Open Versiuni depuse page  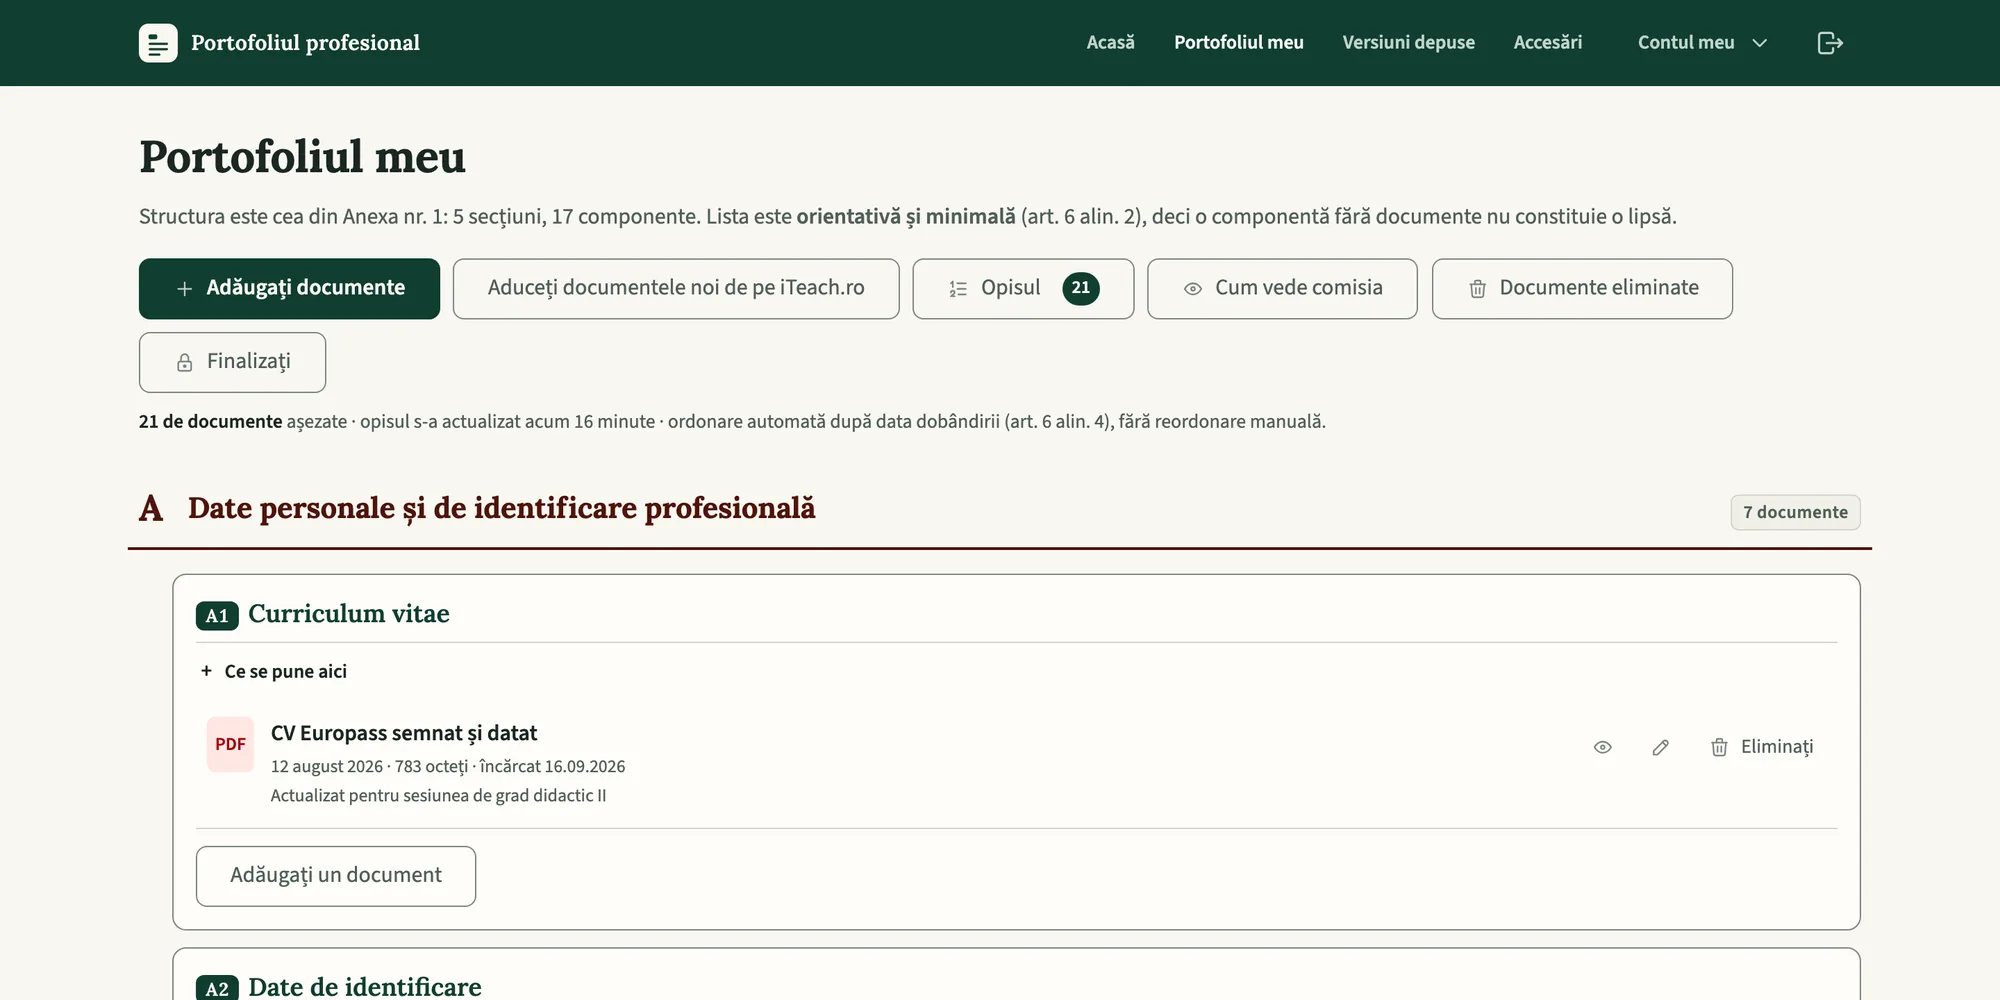1408,43
